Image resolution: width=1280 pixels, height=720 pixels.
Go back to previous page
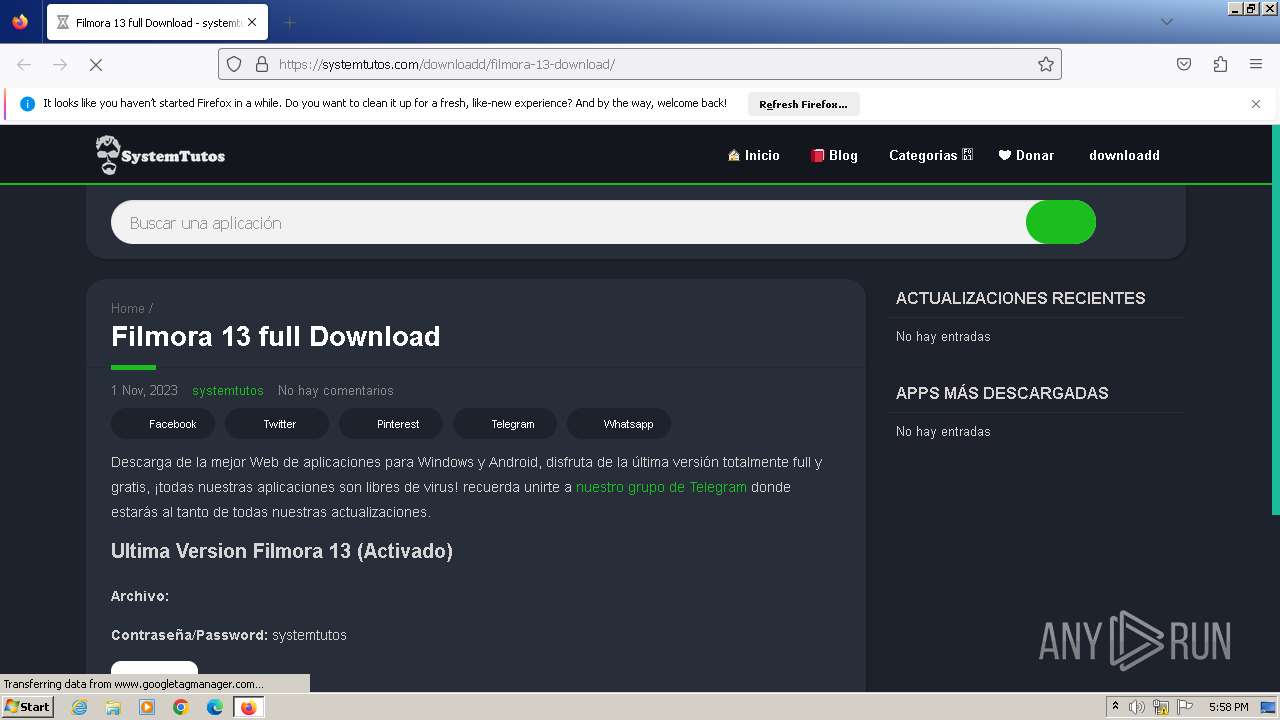(x=24, y=64)
